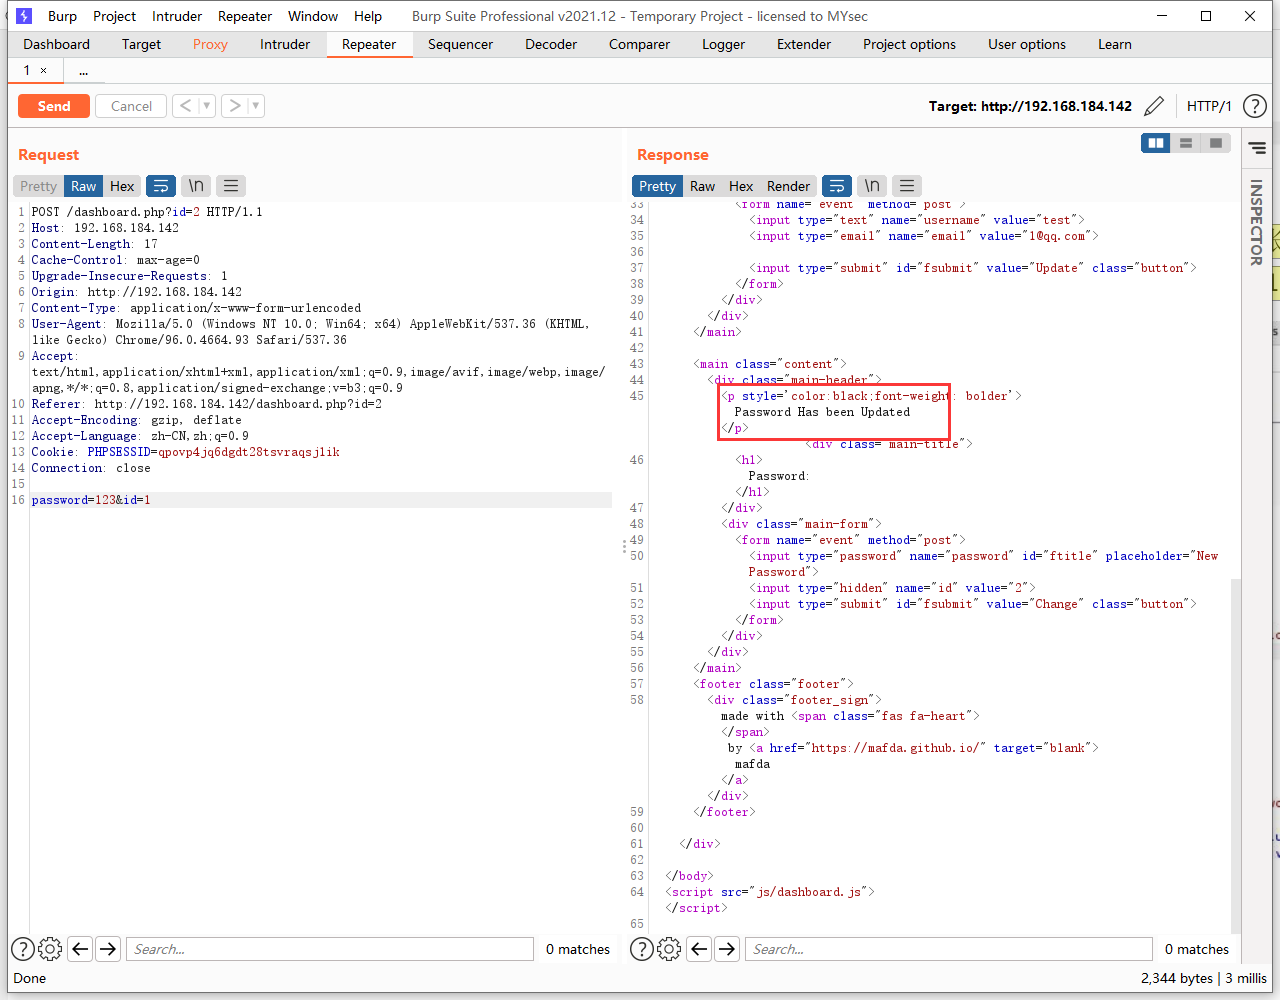Open response search settings gear
The width and height of the screenshot is (1280, 1000).
[669, 949]
